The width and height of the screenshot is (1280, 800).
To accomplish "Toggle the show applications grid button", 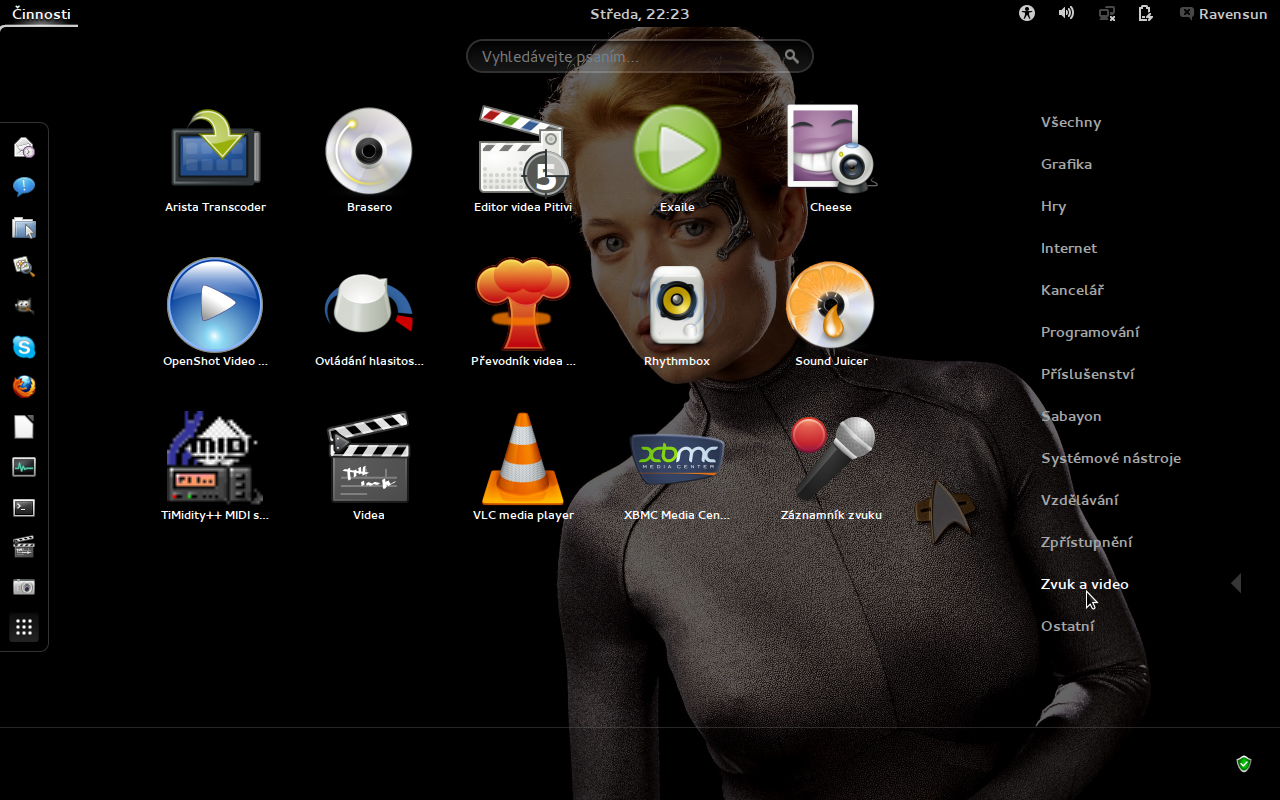I will [x=24, y=628].
